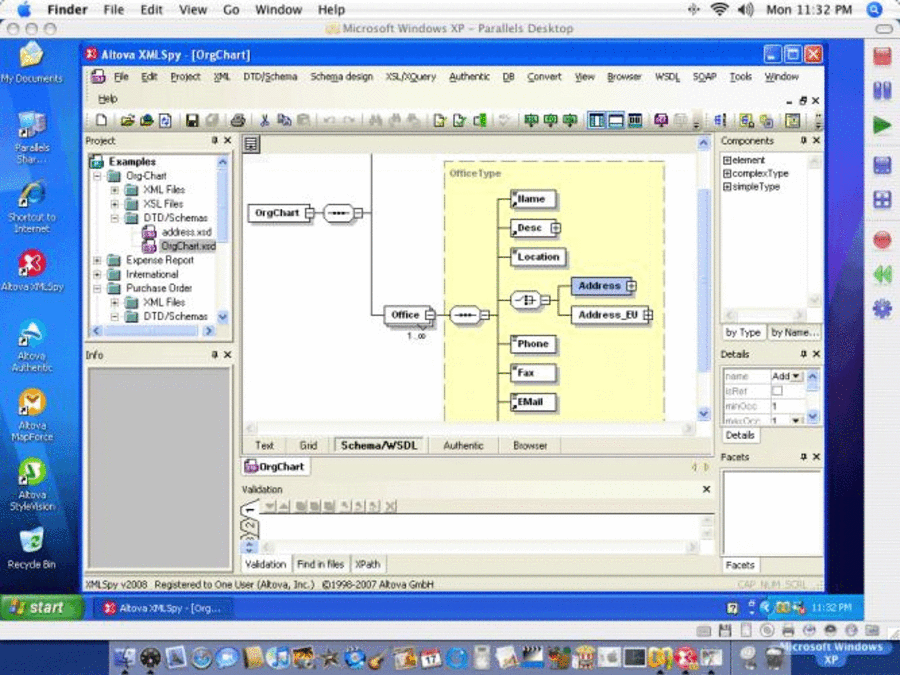Click the Display All Globals icon above diagram
The image size is (900, 675).
[251, 143]
